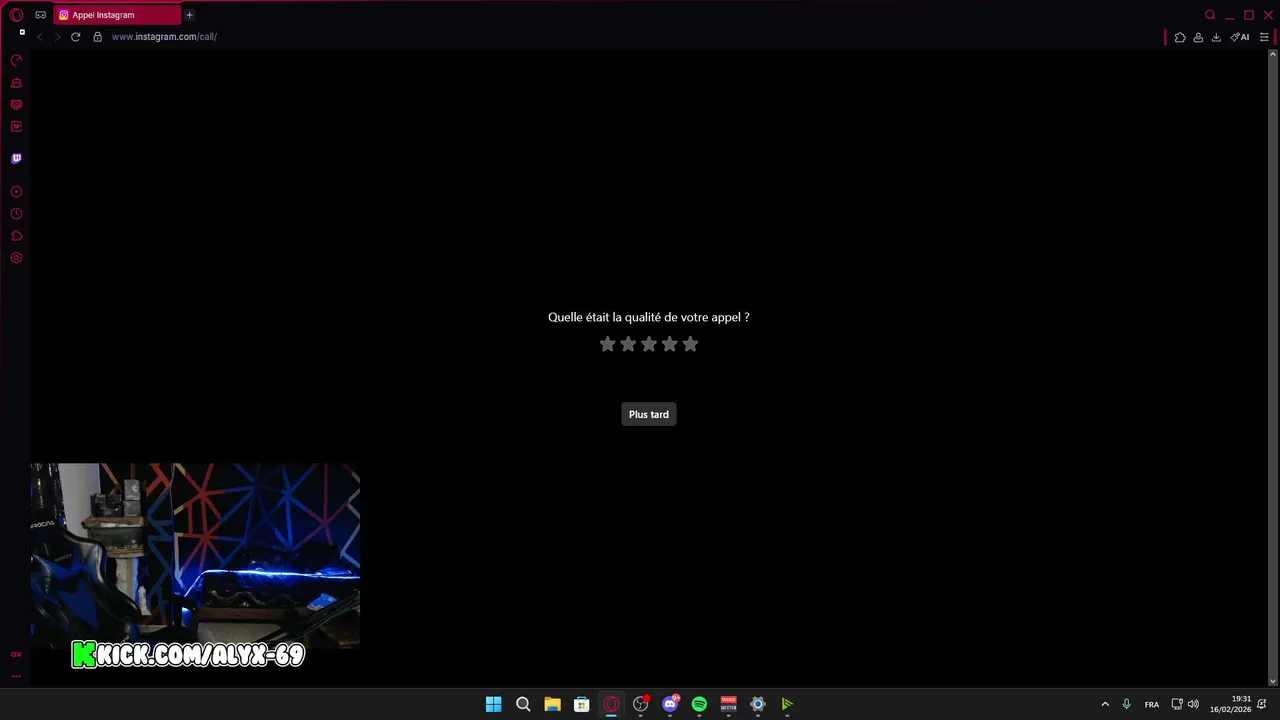Open sidebar three-dots setup menu
This screenshot has width=1280, height=720.
coord(16,676)
